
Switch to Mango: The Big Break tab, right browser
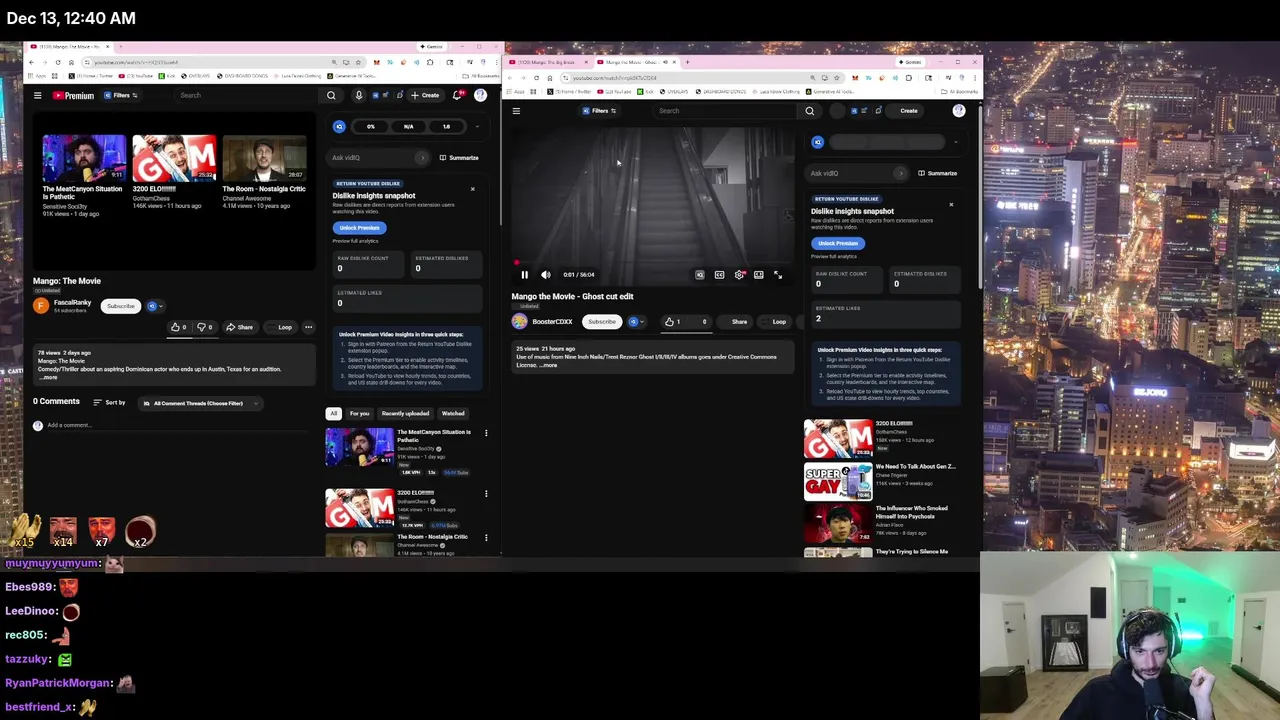coord(548,62)
